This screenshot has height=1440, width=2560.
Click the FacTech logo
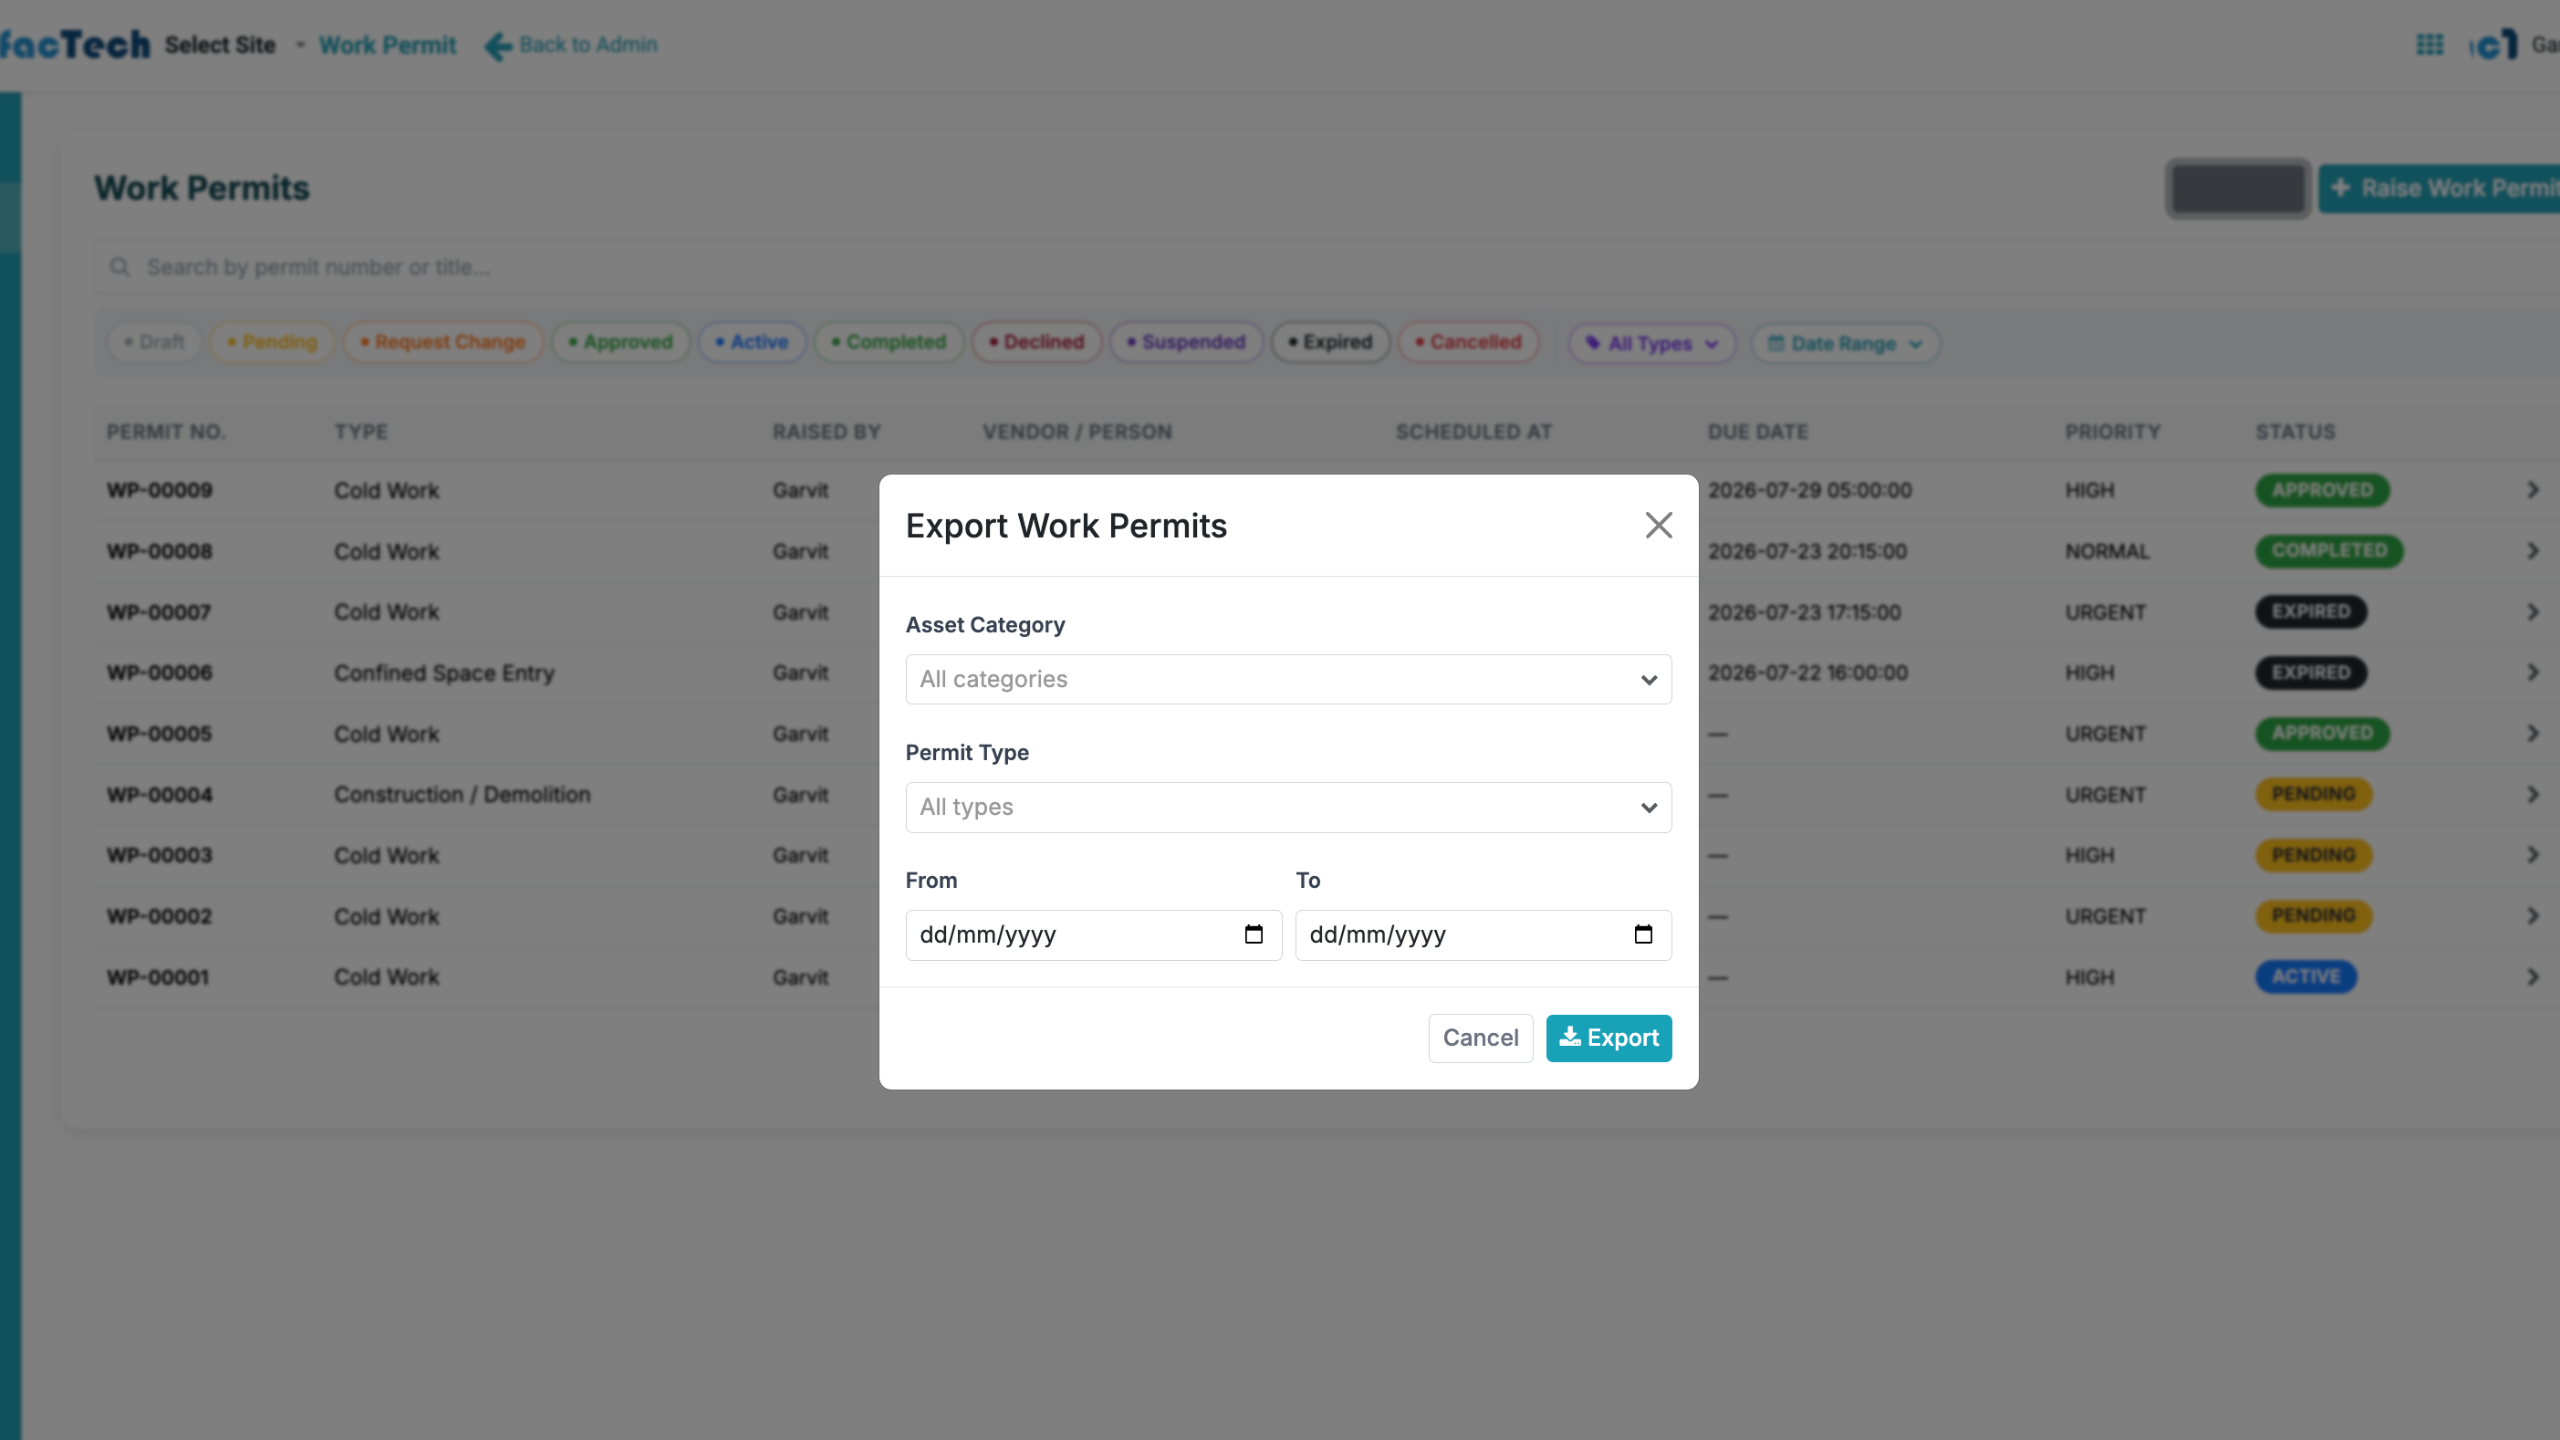tap(75, 45)
